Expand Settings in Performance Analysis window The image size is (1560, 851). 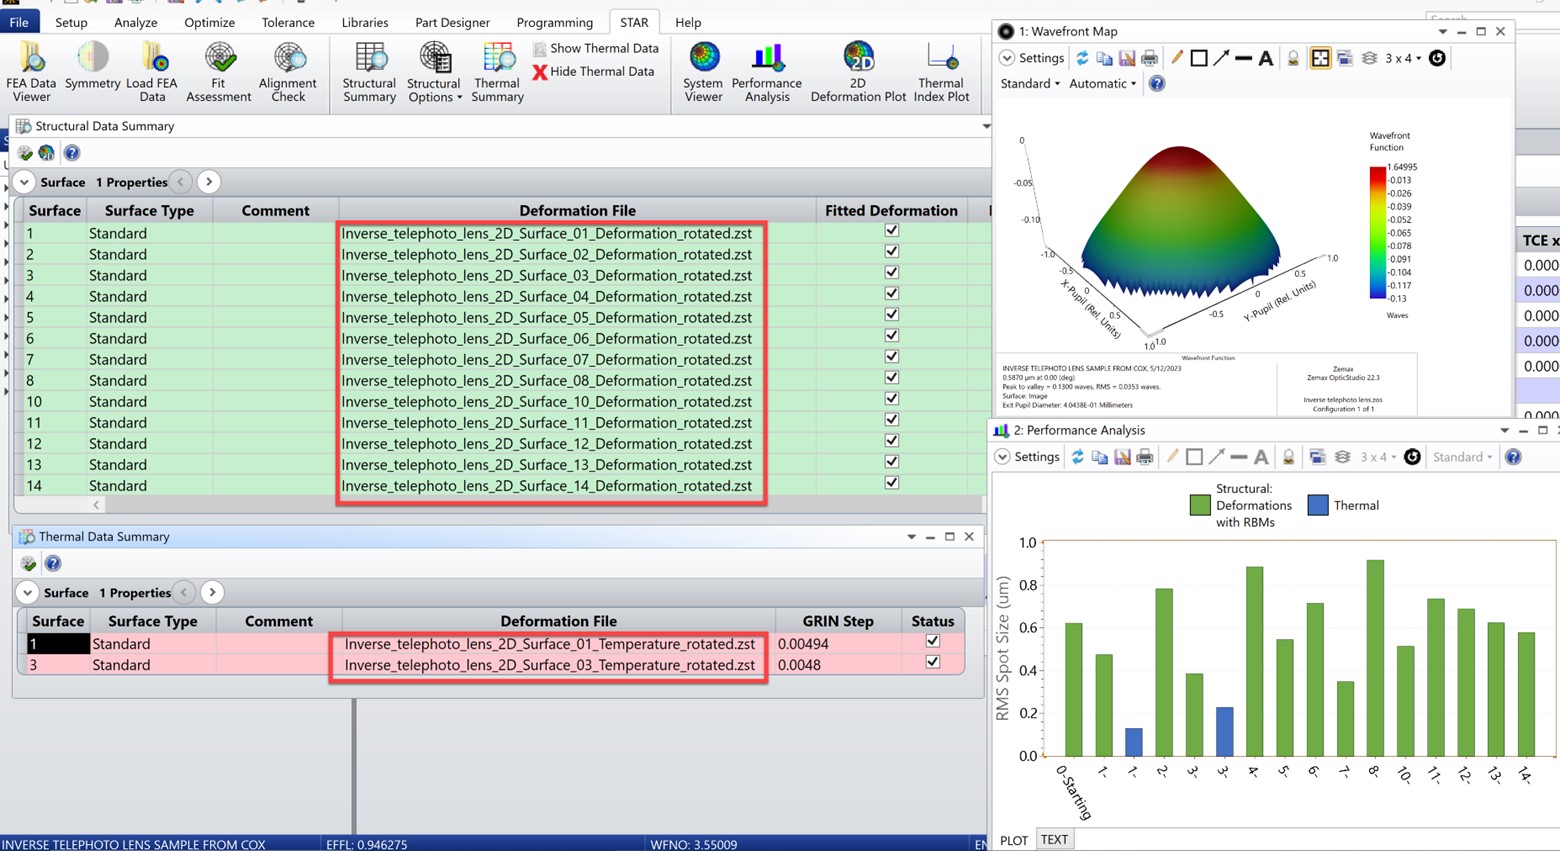[x=1027, y=457]
